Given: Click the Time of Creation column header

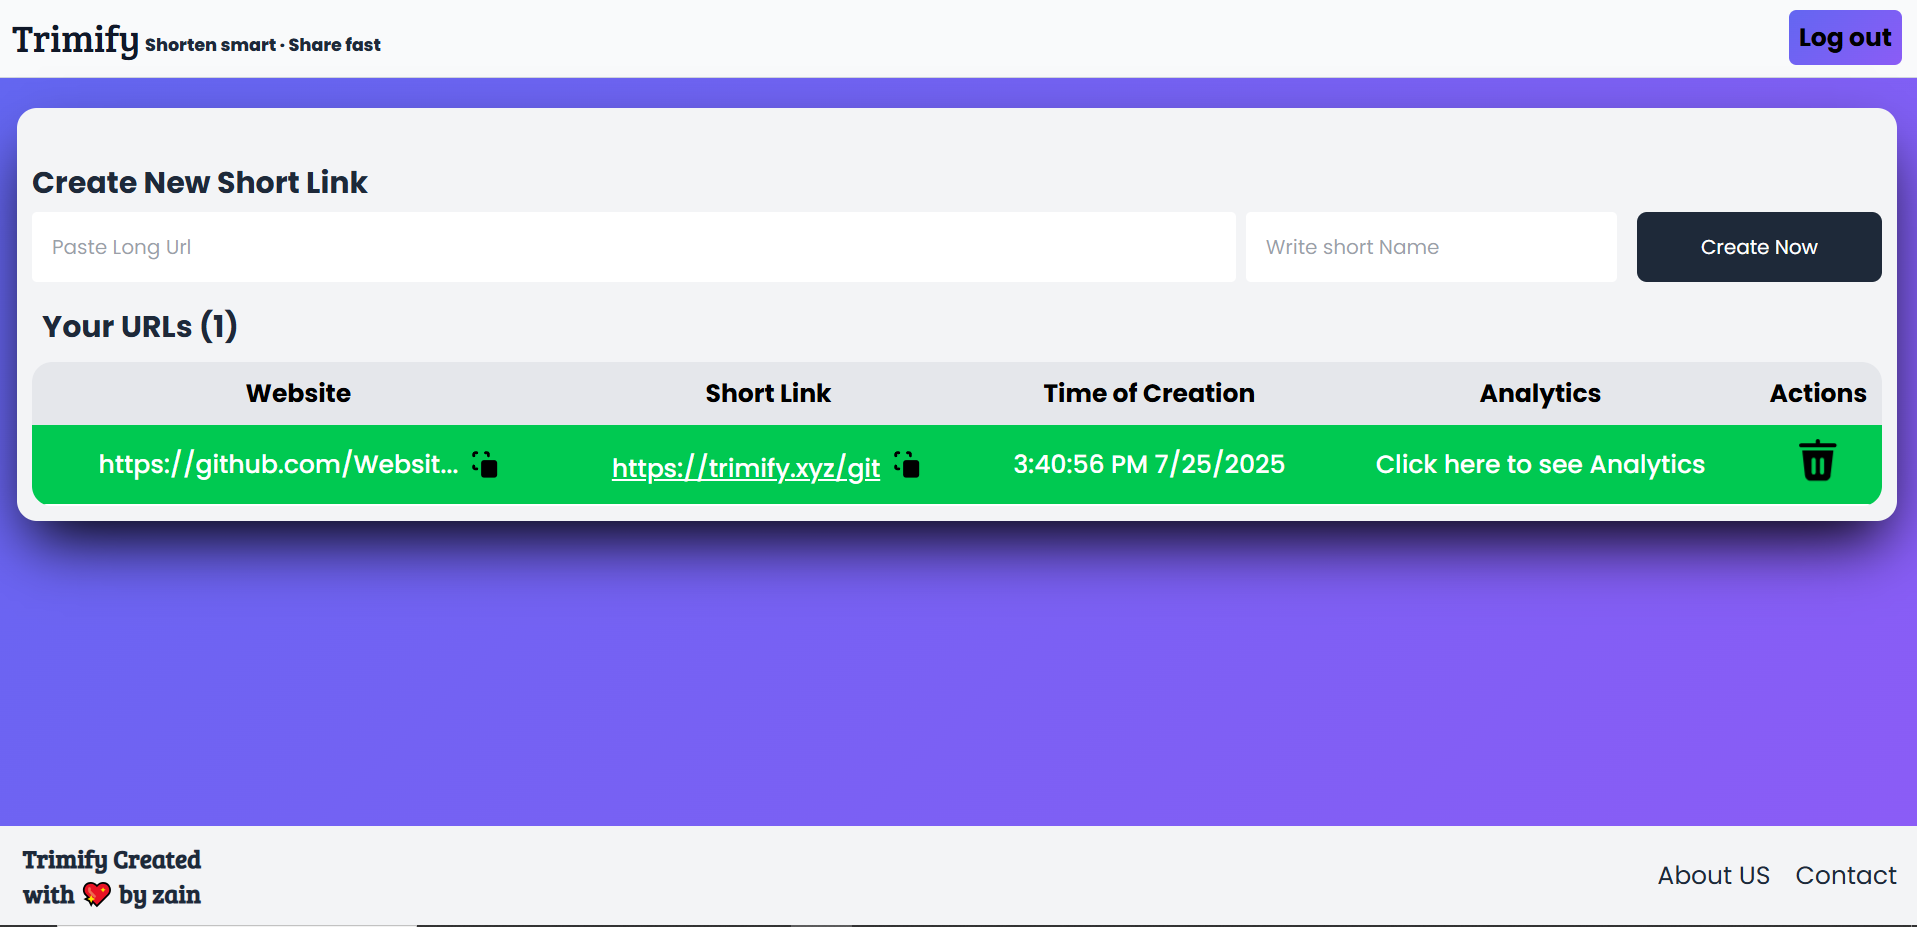Looking at the screenshot, I should [x=1149, y=393].
